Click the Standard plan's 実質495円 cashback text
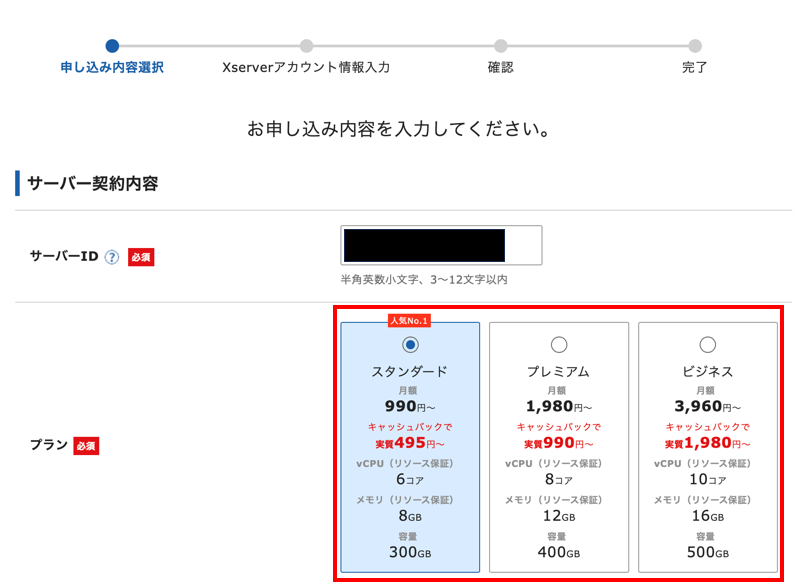 [x=409, y=443]
